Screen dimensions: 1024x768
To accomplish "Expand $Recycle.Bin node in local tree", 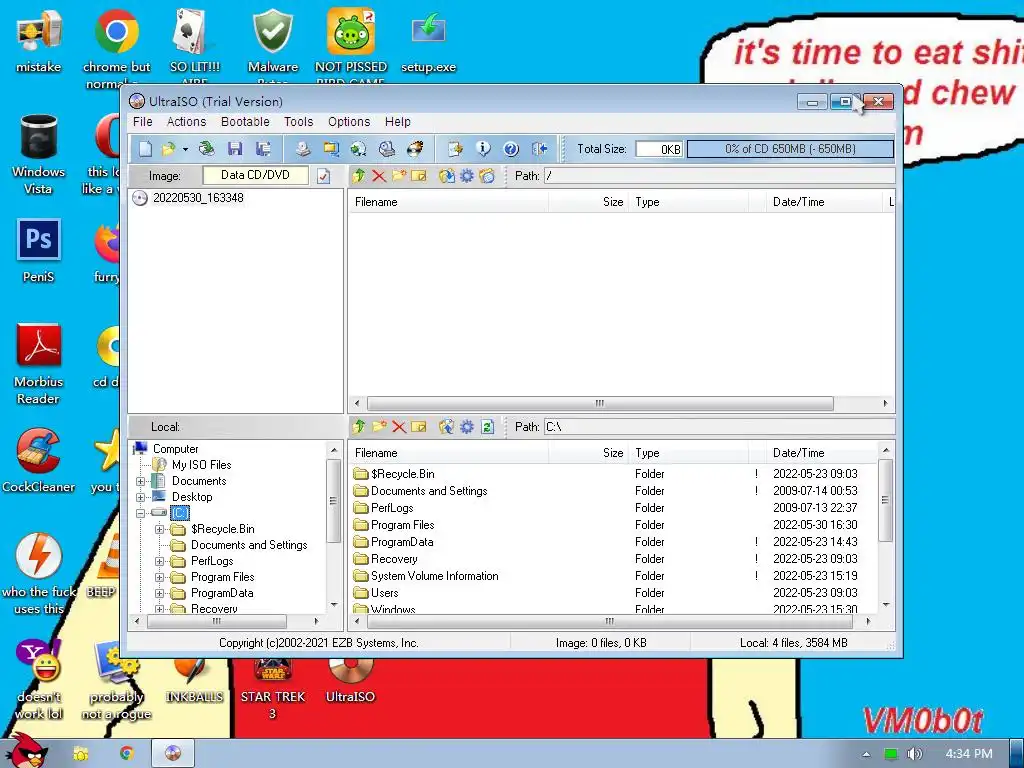I will point(159,529).
